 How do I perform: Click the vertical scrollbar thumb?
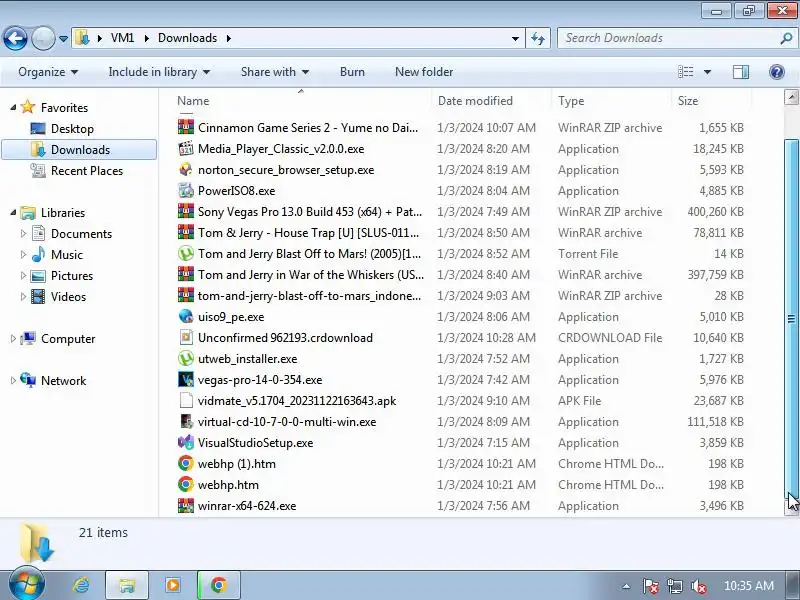coord(791,319)
